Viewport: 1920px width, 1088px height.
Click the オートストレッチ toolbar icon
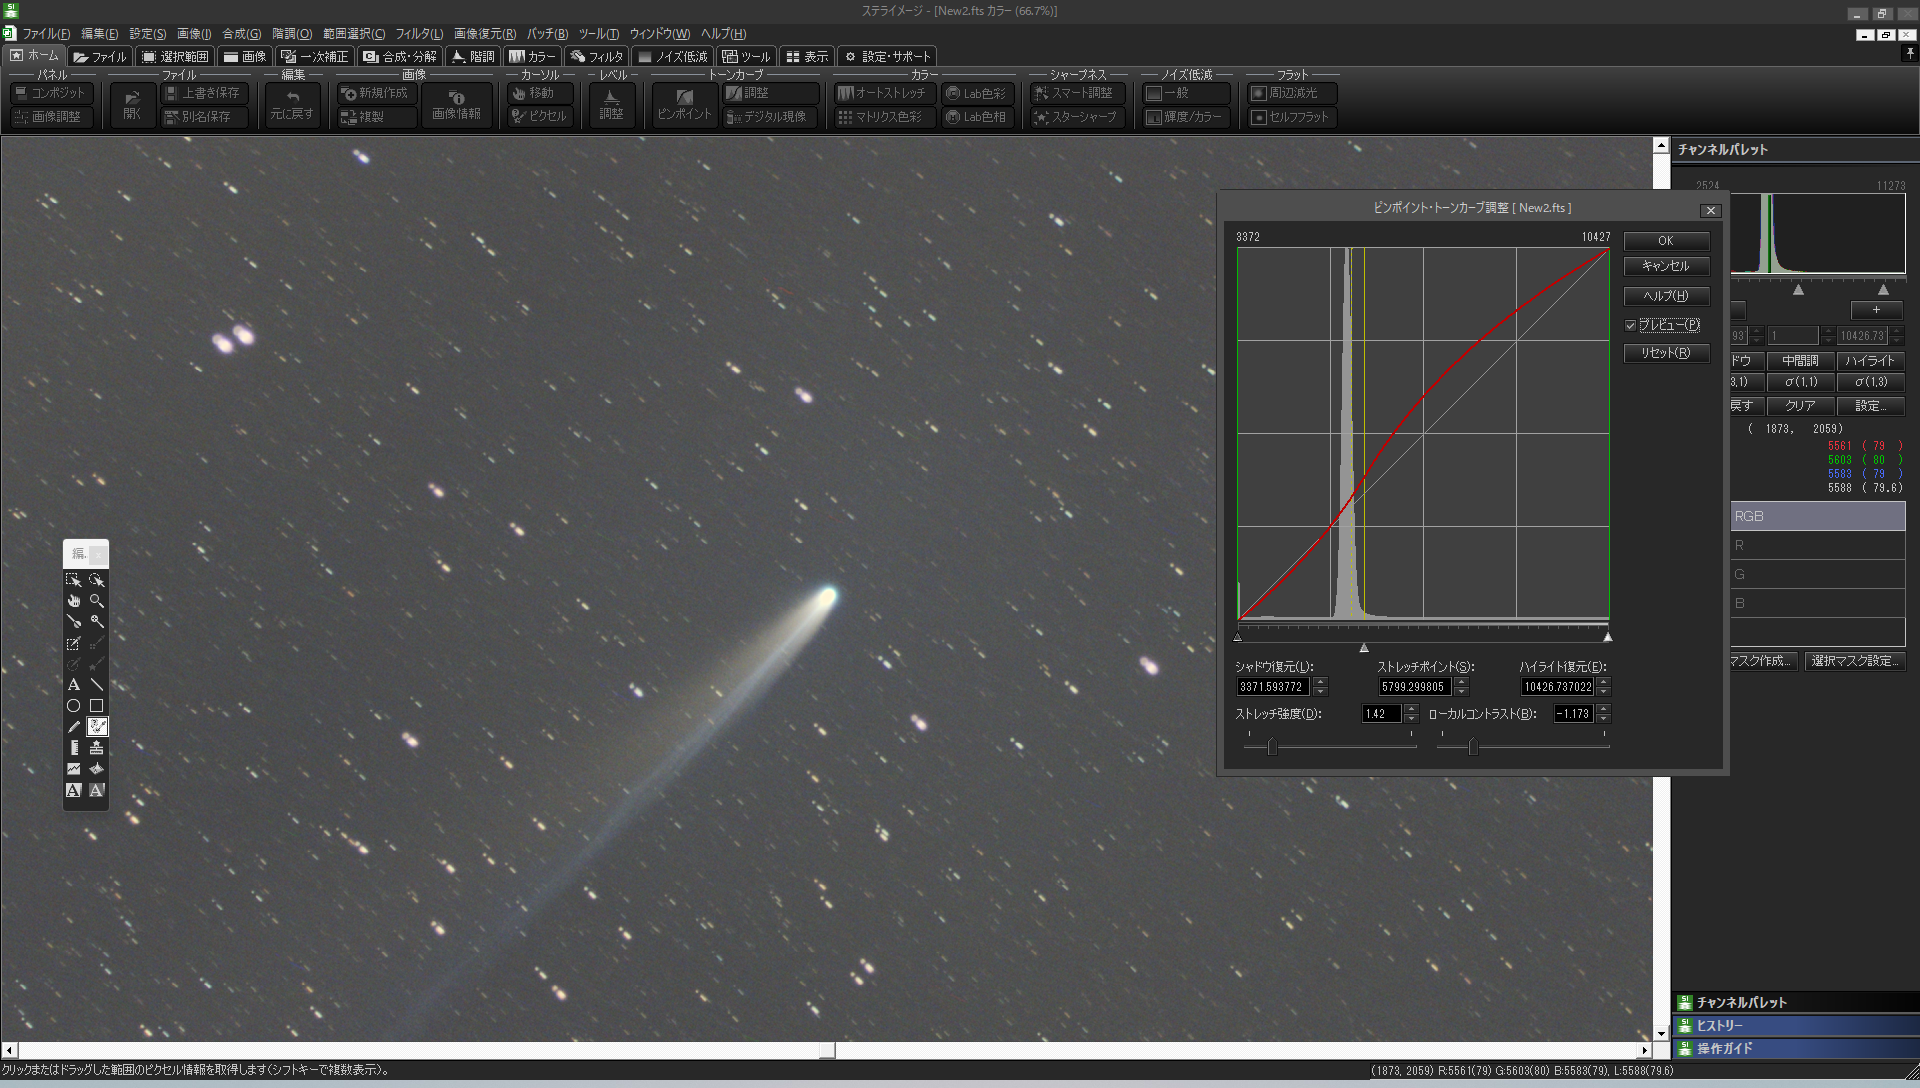[x=883, y=93]
